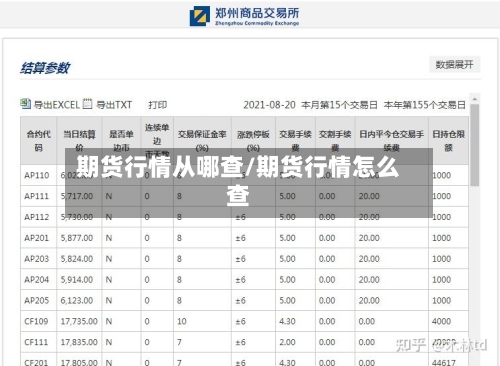
Task: Select contract code AP204
Action: coord(37,279)
